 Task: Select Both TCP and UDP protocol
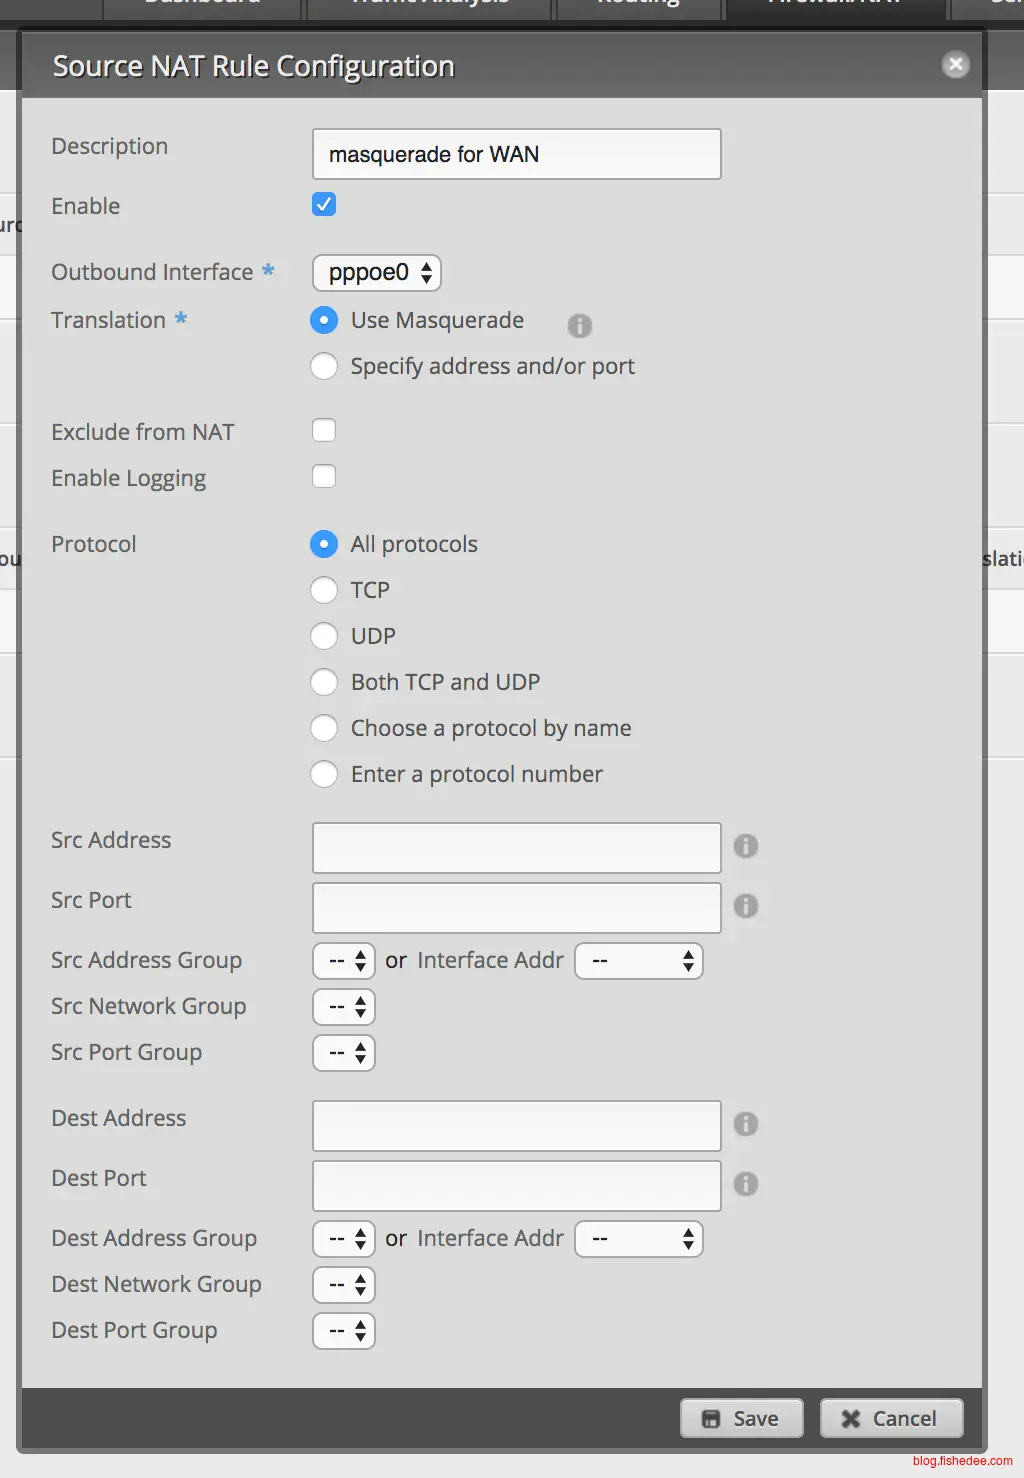tap(324, 682)
